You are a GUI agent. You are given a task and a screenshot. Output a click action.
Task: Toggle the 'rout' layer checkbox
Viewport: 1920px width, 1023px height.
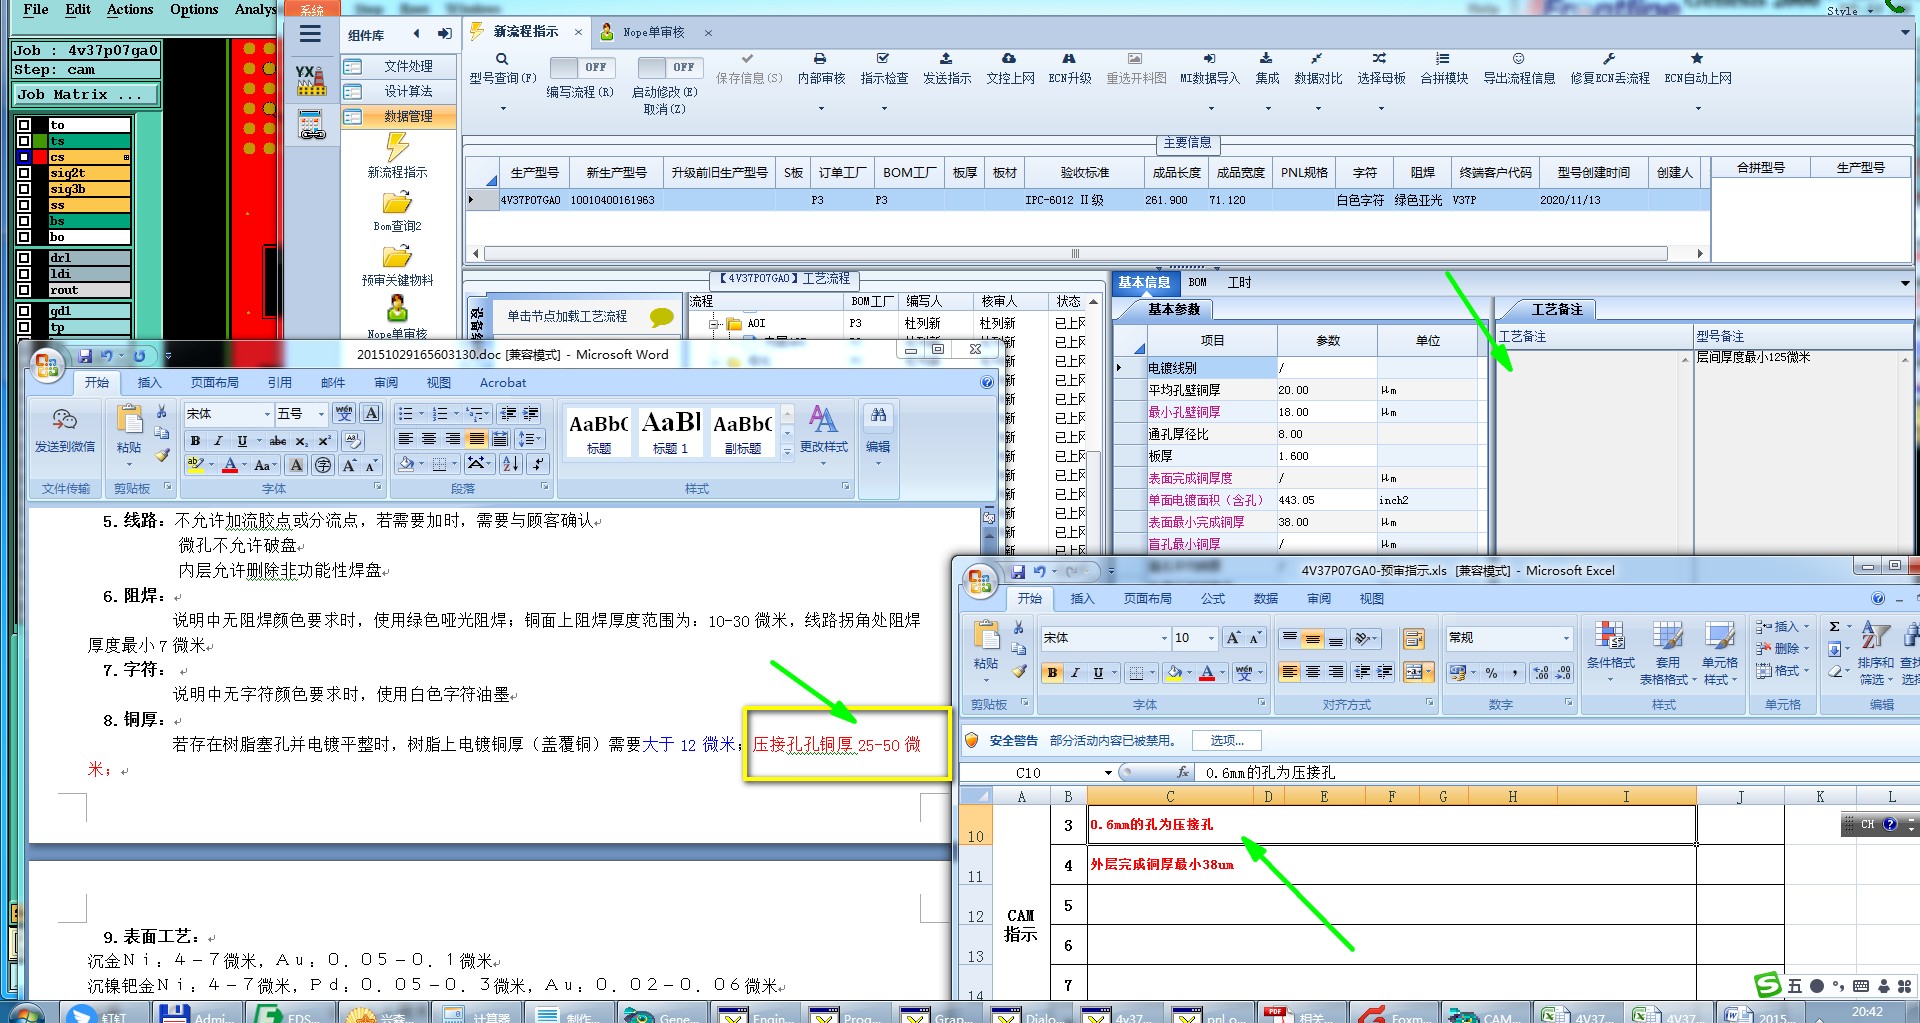[x=24, y=290]
